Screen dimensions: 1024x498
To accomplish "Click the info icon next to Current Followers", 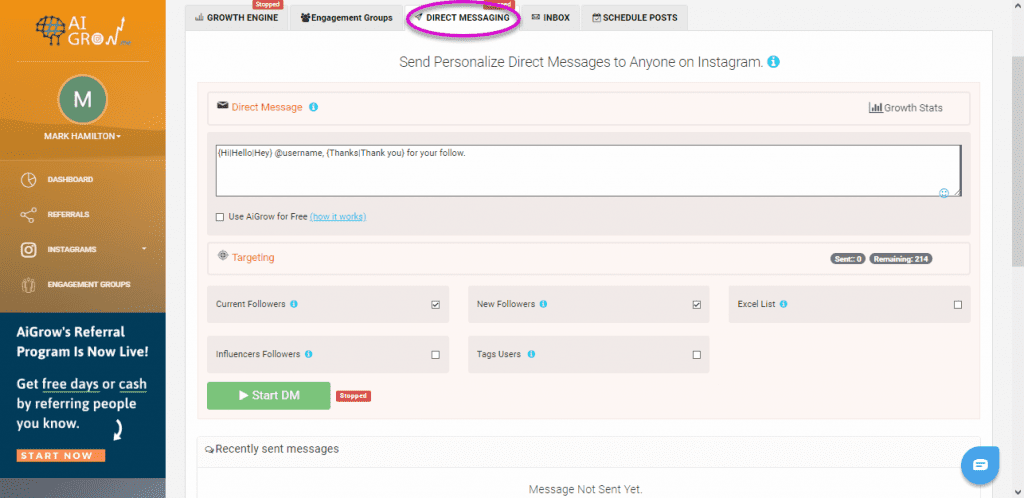I will (x=294, y=304).
